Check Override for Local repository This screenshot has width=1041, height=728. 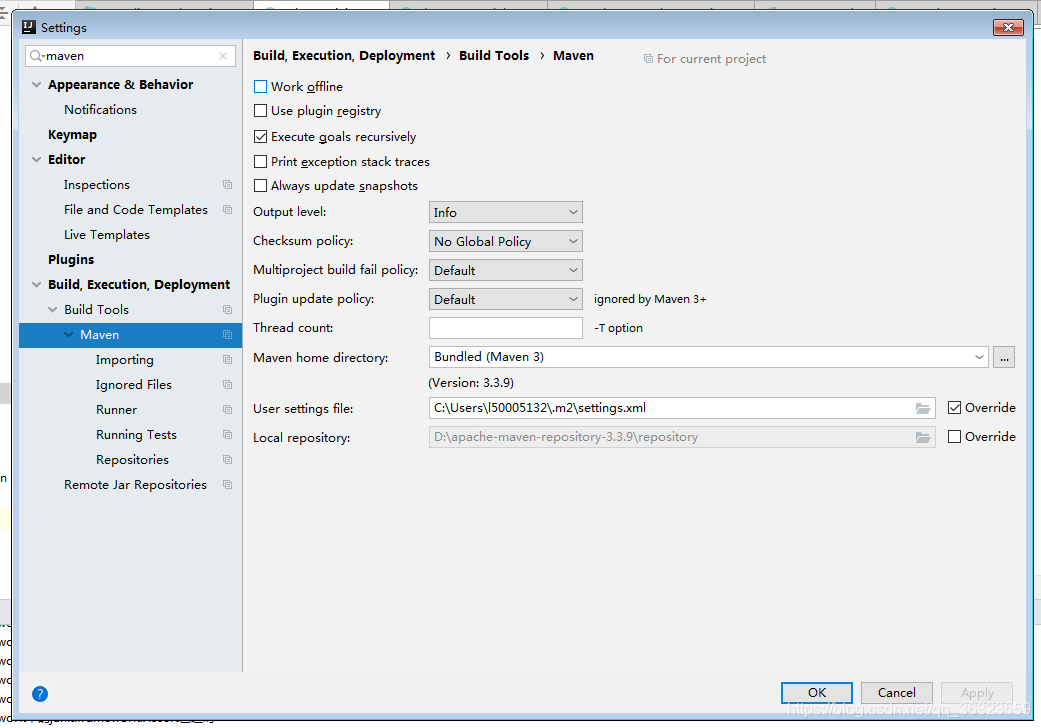[955, 437]
